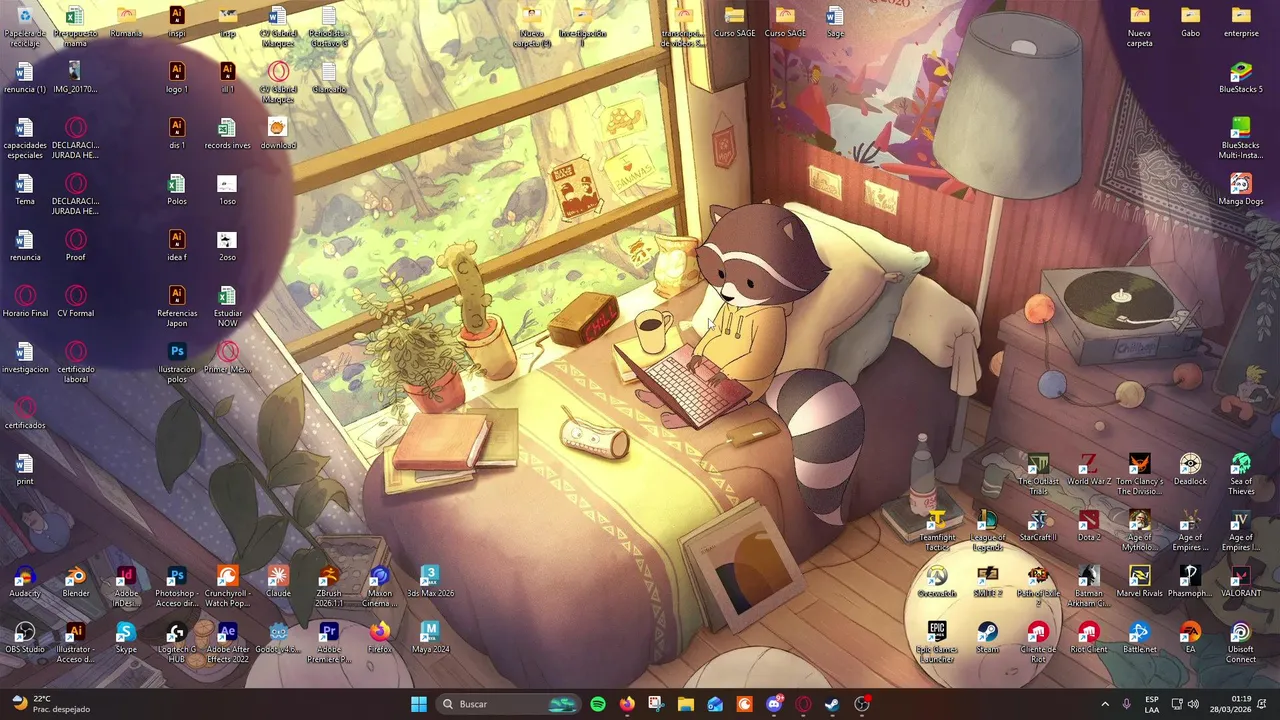The width and height of the screenshot is (1280, 720).
Task: Select the Batman Arkham shortcut
Action: click(1089, 587)
